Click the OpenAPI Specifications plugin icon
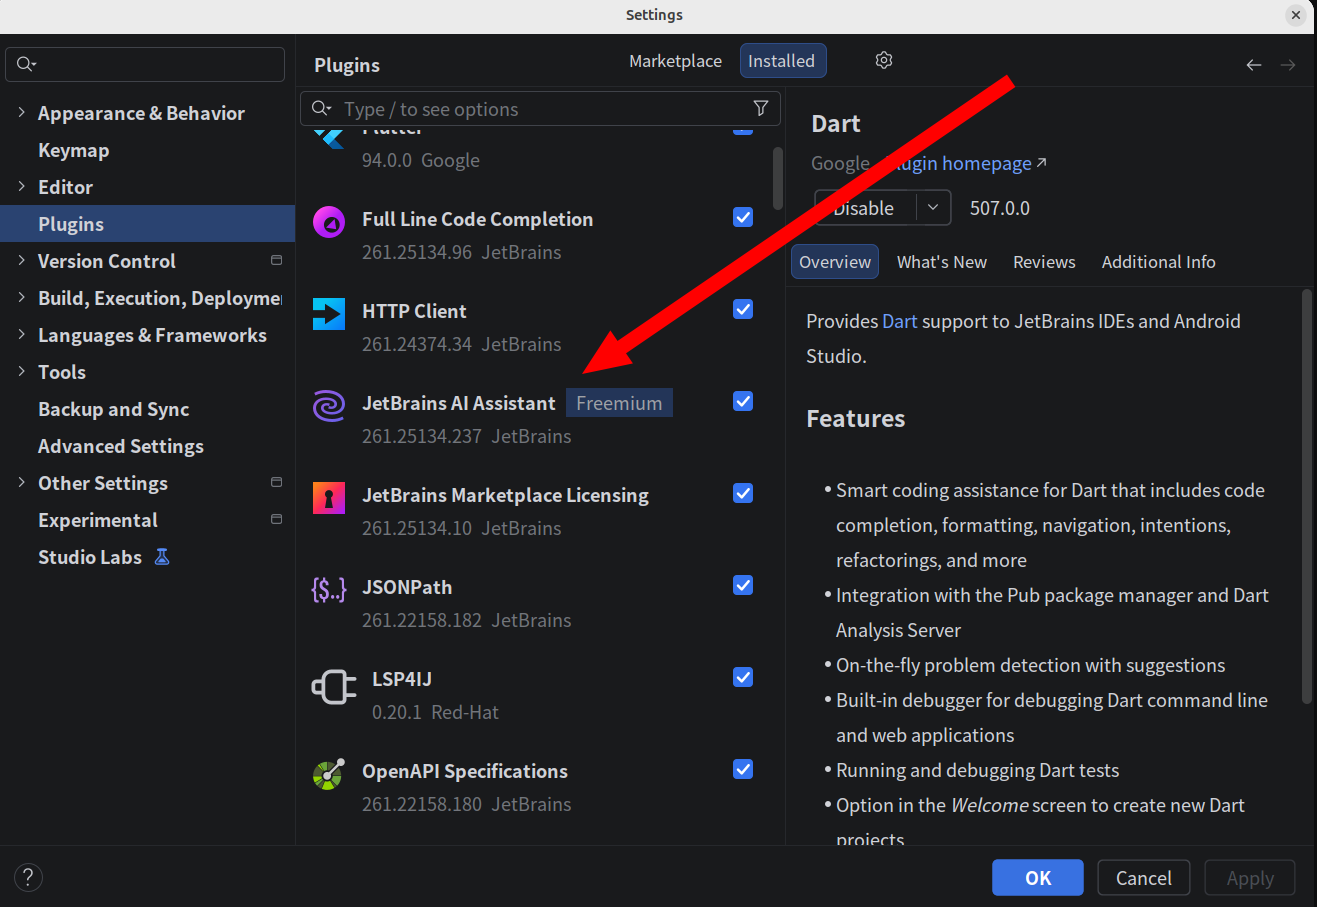The image size is (1317, 907). point(329,774)
